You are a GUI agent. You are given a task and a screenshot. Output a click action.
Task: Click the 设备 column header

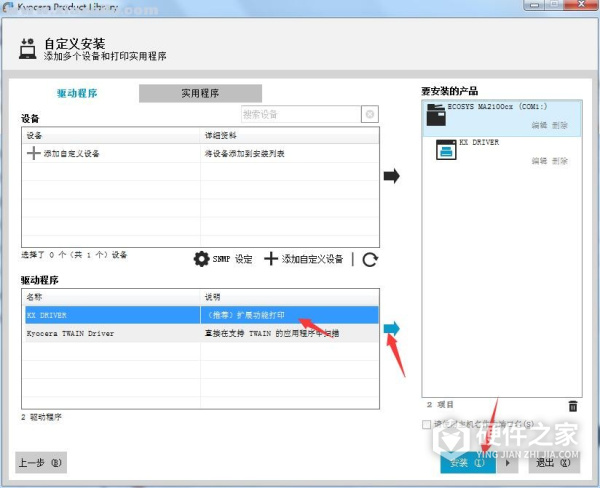pyautogui.click(x=111, y=135)
